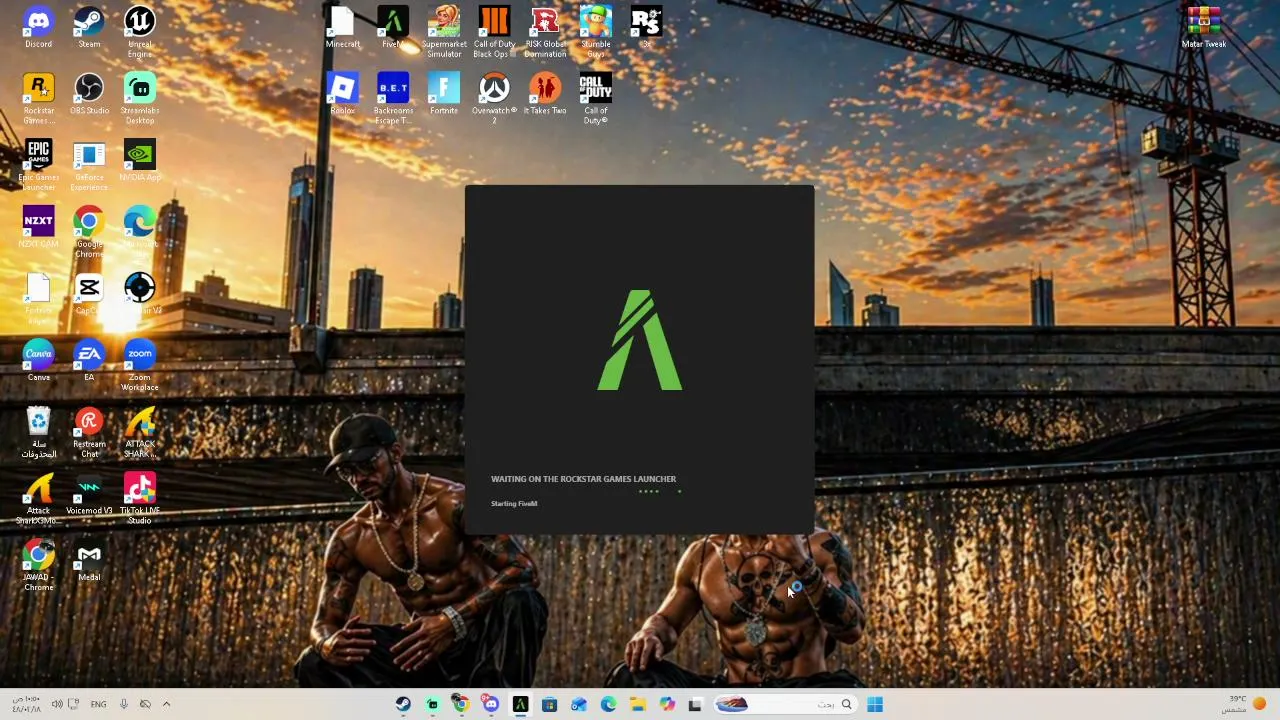Switch to Steam in the taskbar
Viewport: 1280px width, 720px height.
(403, 704)
